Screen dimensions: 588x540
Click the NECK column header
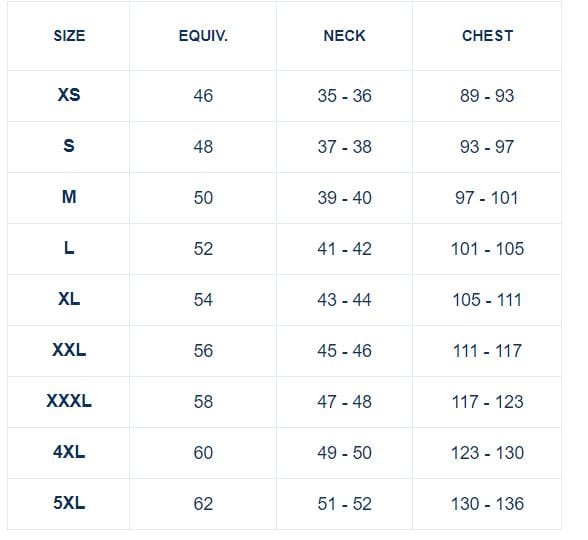click(344, 36)
